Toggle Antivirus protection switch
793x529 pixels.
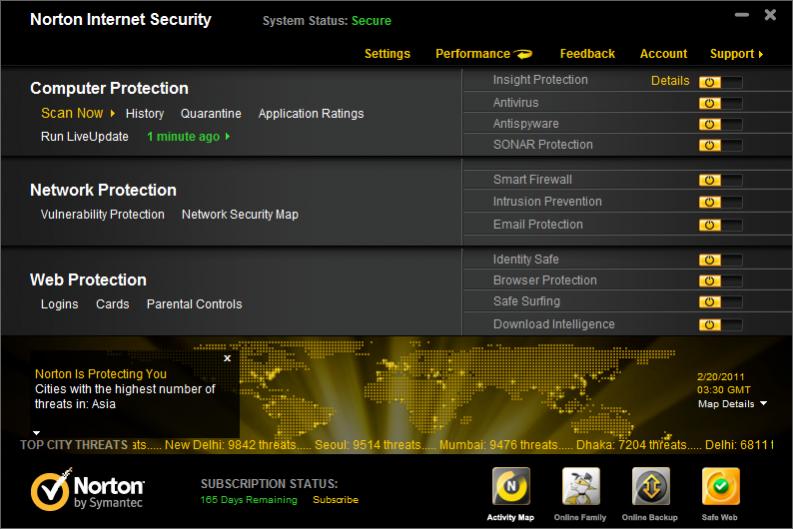(721, 104)
